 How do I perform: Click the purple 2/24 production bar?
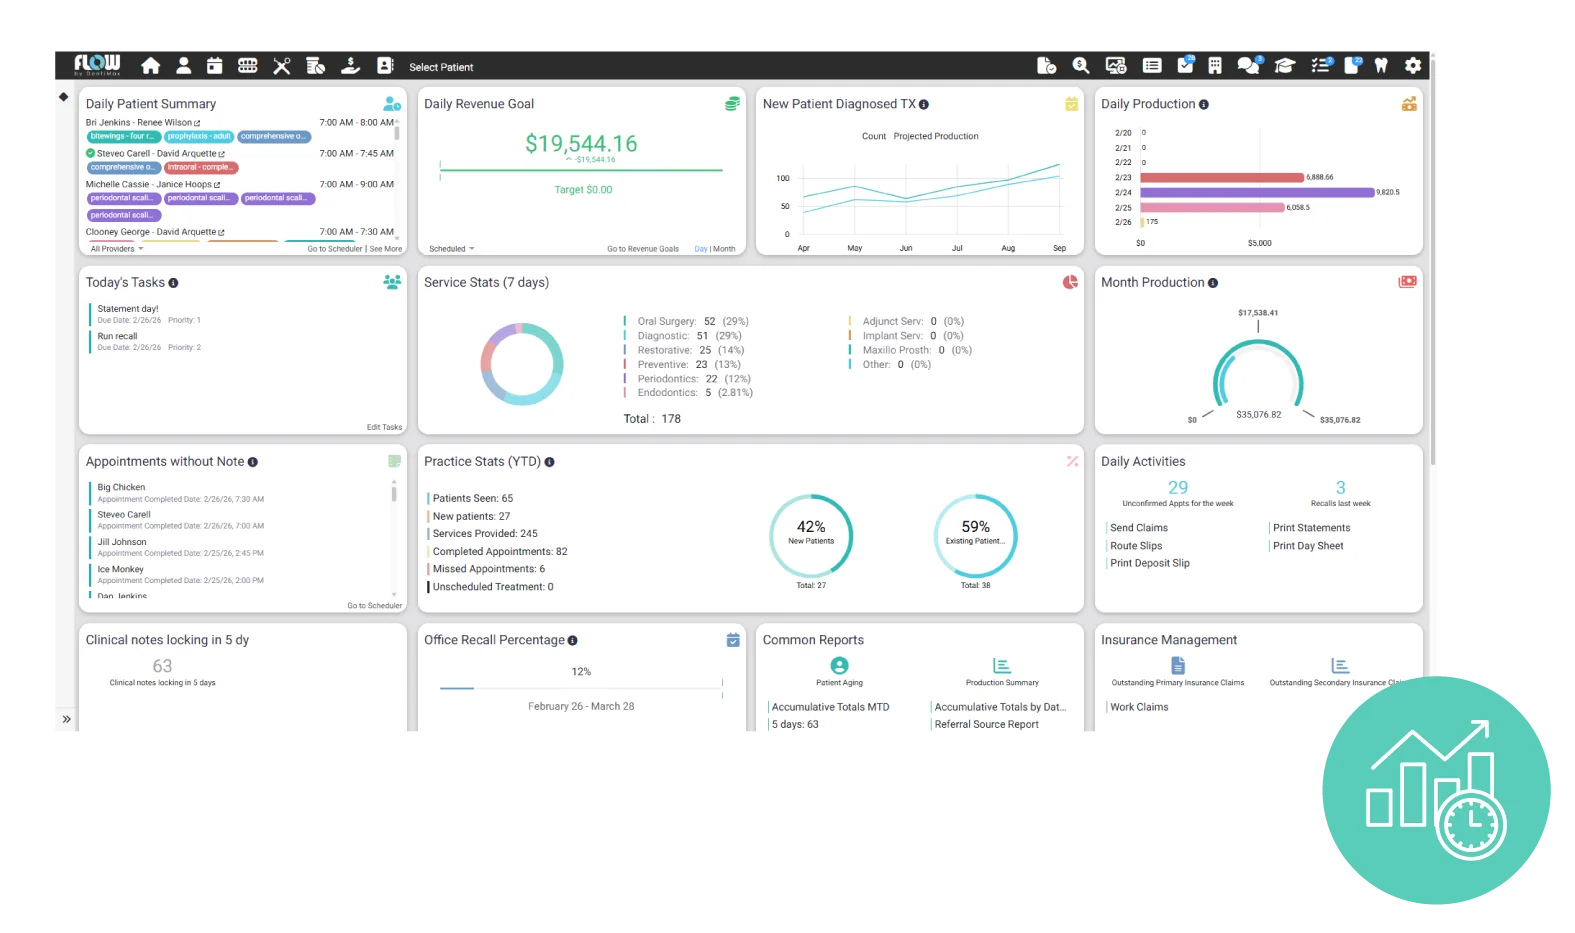coord(1256,192)
